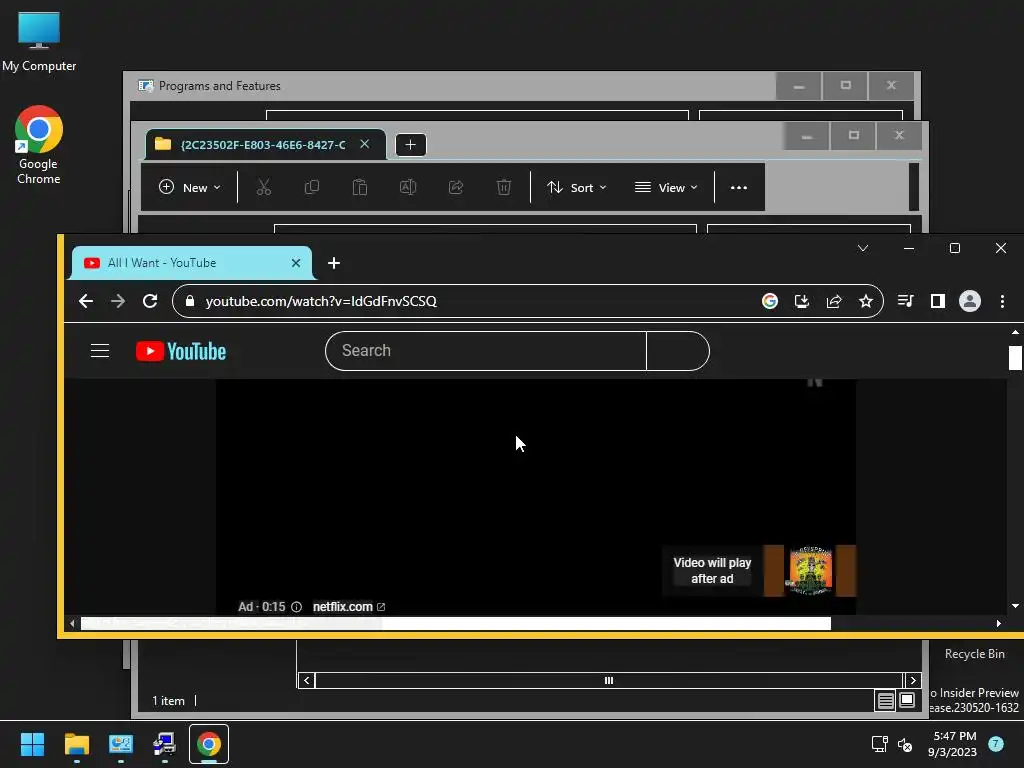Click Chrome scroll right arrow
Screen dimensions: 1024x768
point(999,623)
